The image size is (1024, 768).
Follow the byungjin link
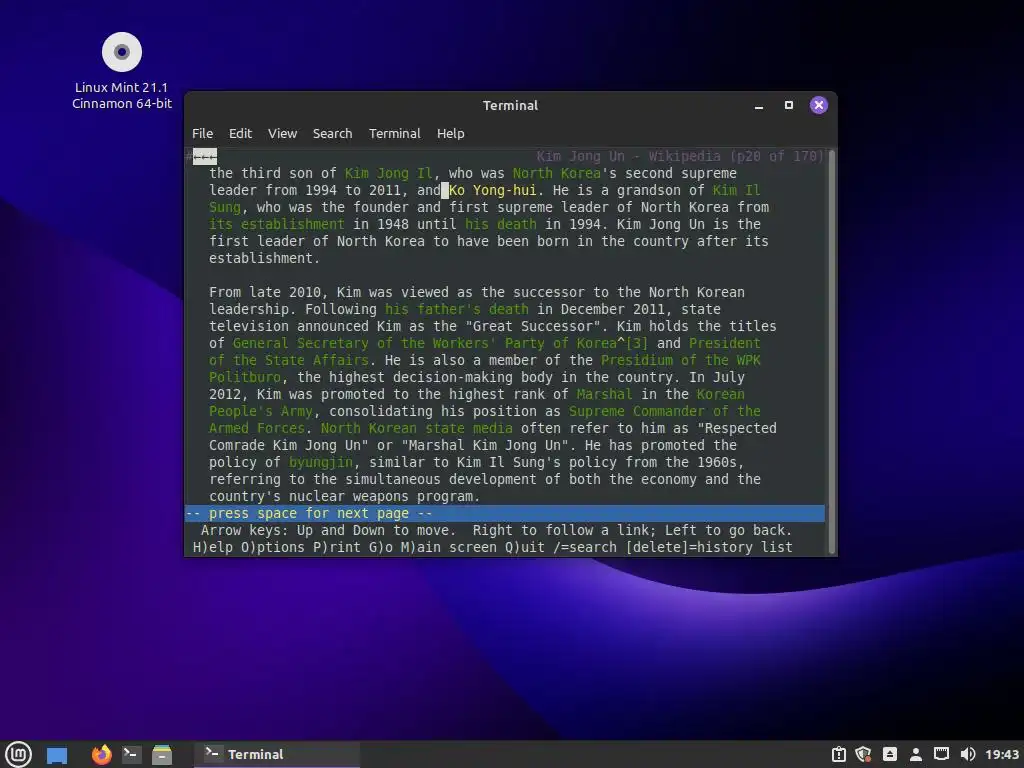(x=321, y=462)
